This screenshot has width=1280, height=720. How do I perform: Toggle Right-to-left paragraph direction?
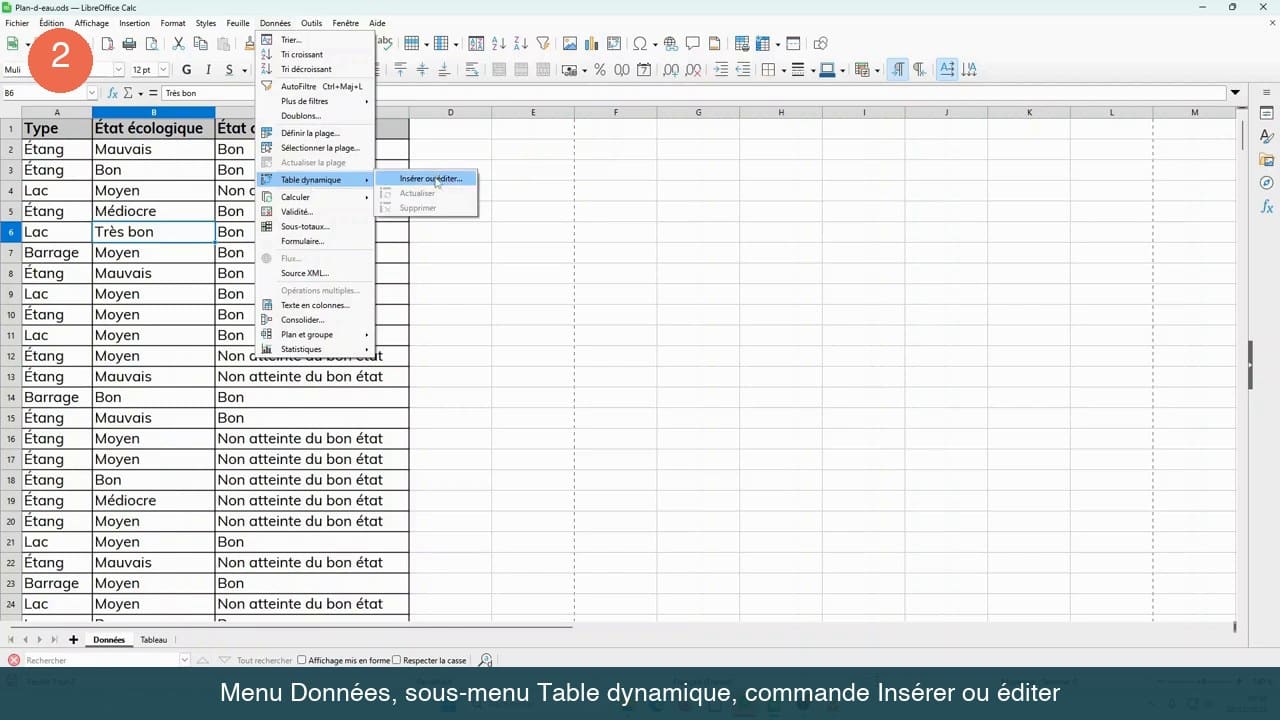click(x=919, y=70)
